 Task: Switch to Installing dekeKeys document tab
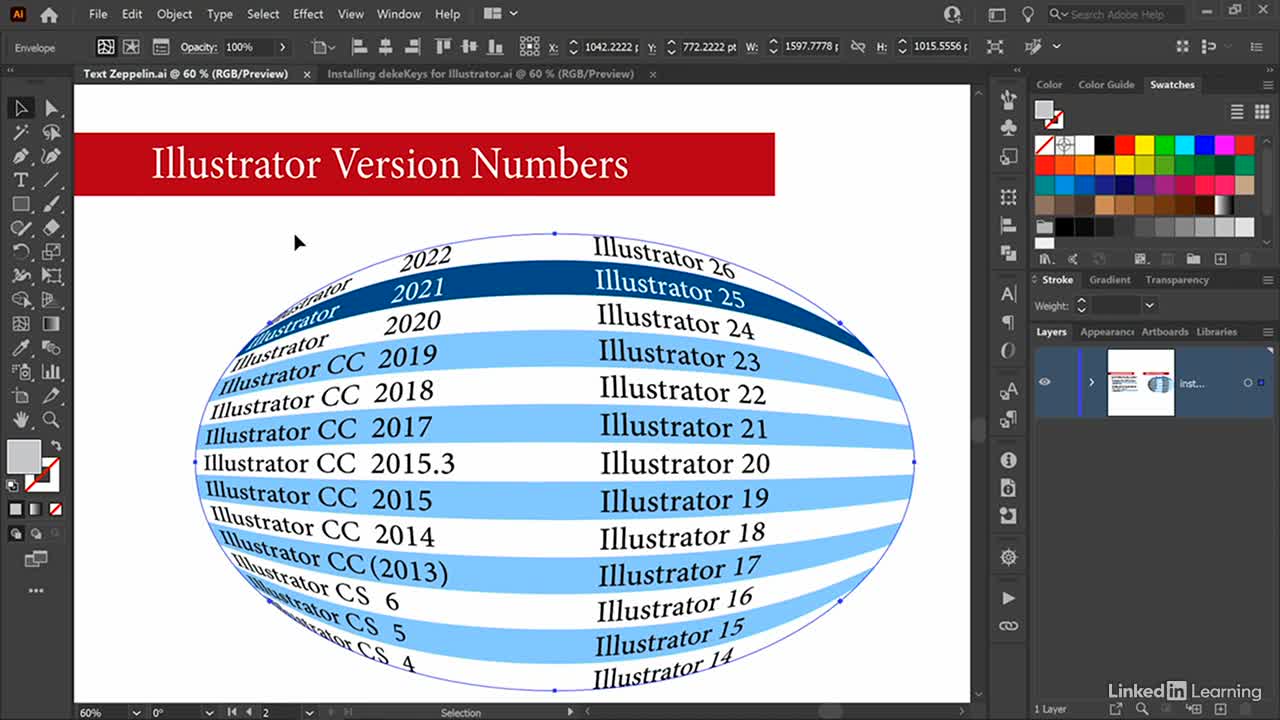point(481,74)
